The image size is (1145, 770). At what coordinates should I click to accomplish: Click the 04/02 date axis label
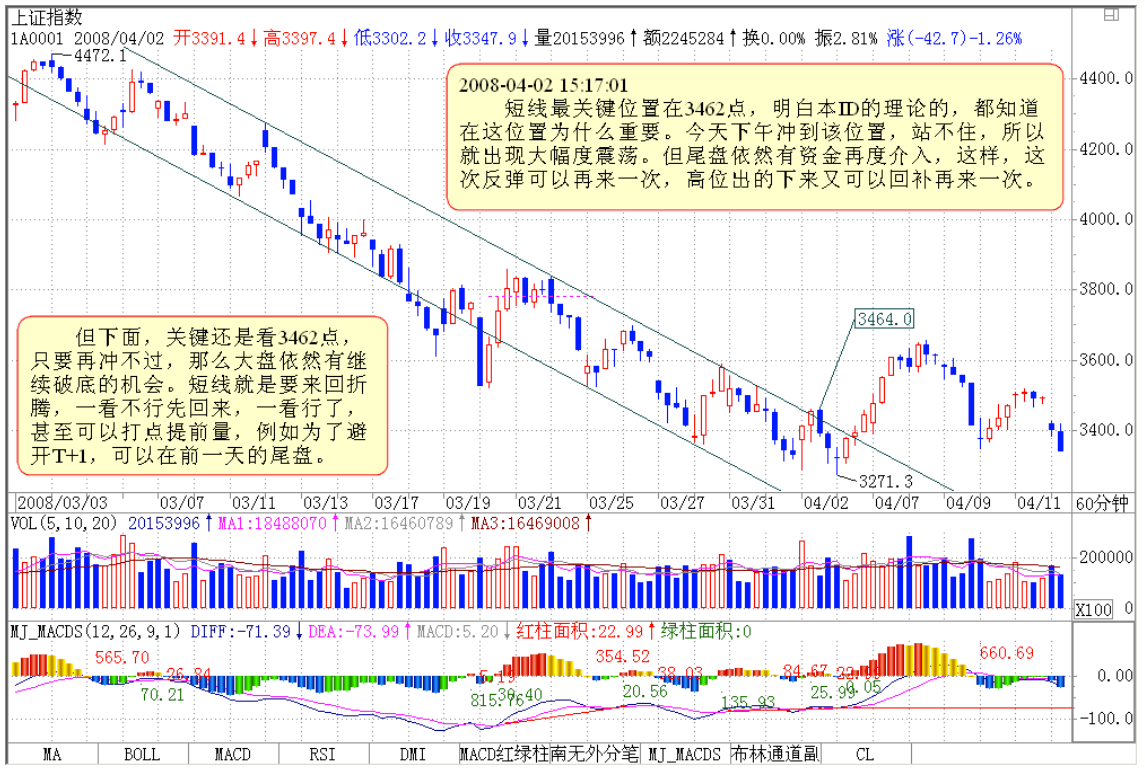click(826, 503)
